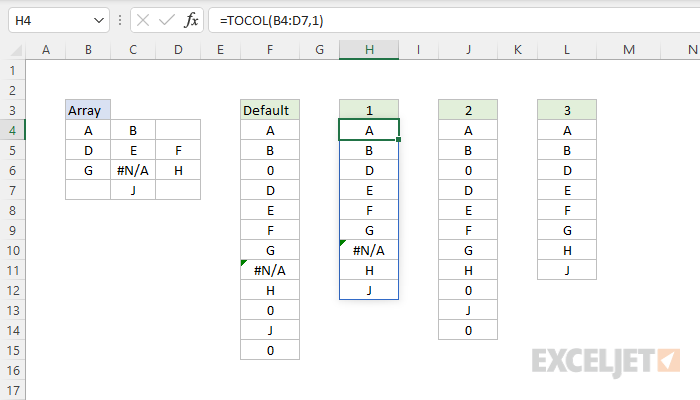
Task: Click cell J in the Array table
Action: 133,190
